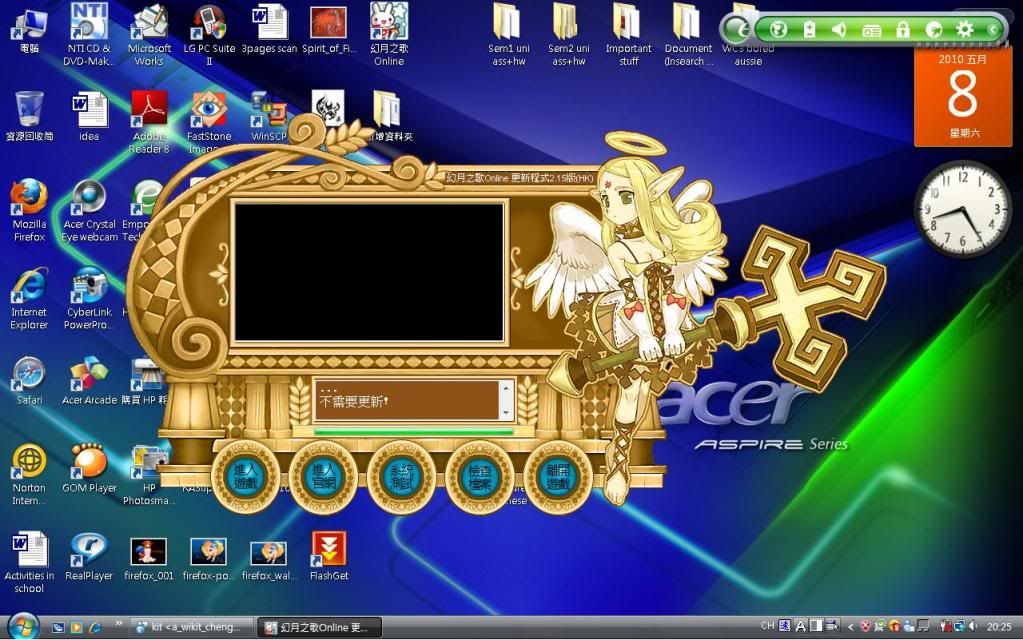Click the radio-shaped icon in Acer green toolbar
The width and height of the screenshot is (1023, 640).
871,30
